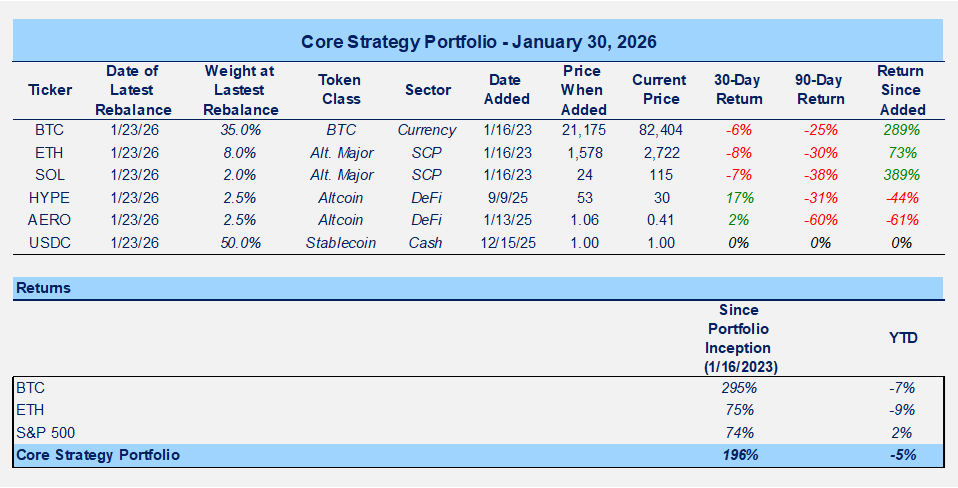
Task: Select the Ticker column header
Action: pyautogui.click(x=49, y=90)
